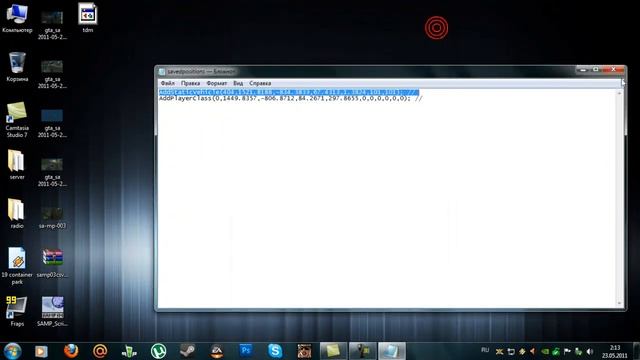
Task: Select the radio folder icon
Action: (x=17, y=214)
